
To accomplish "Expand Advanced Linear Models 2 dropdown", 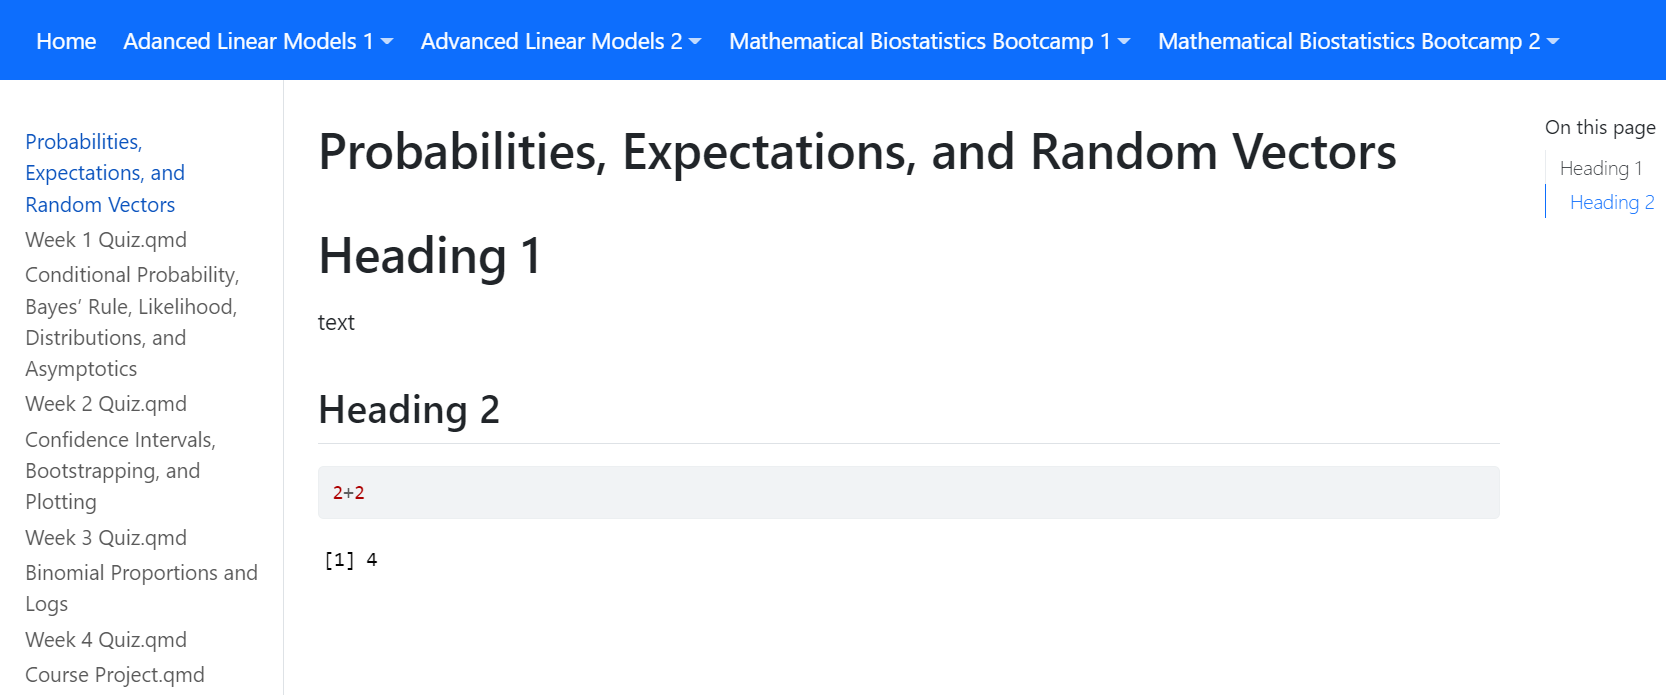I will pyautogui.click(x=561, y=41).
